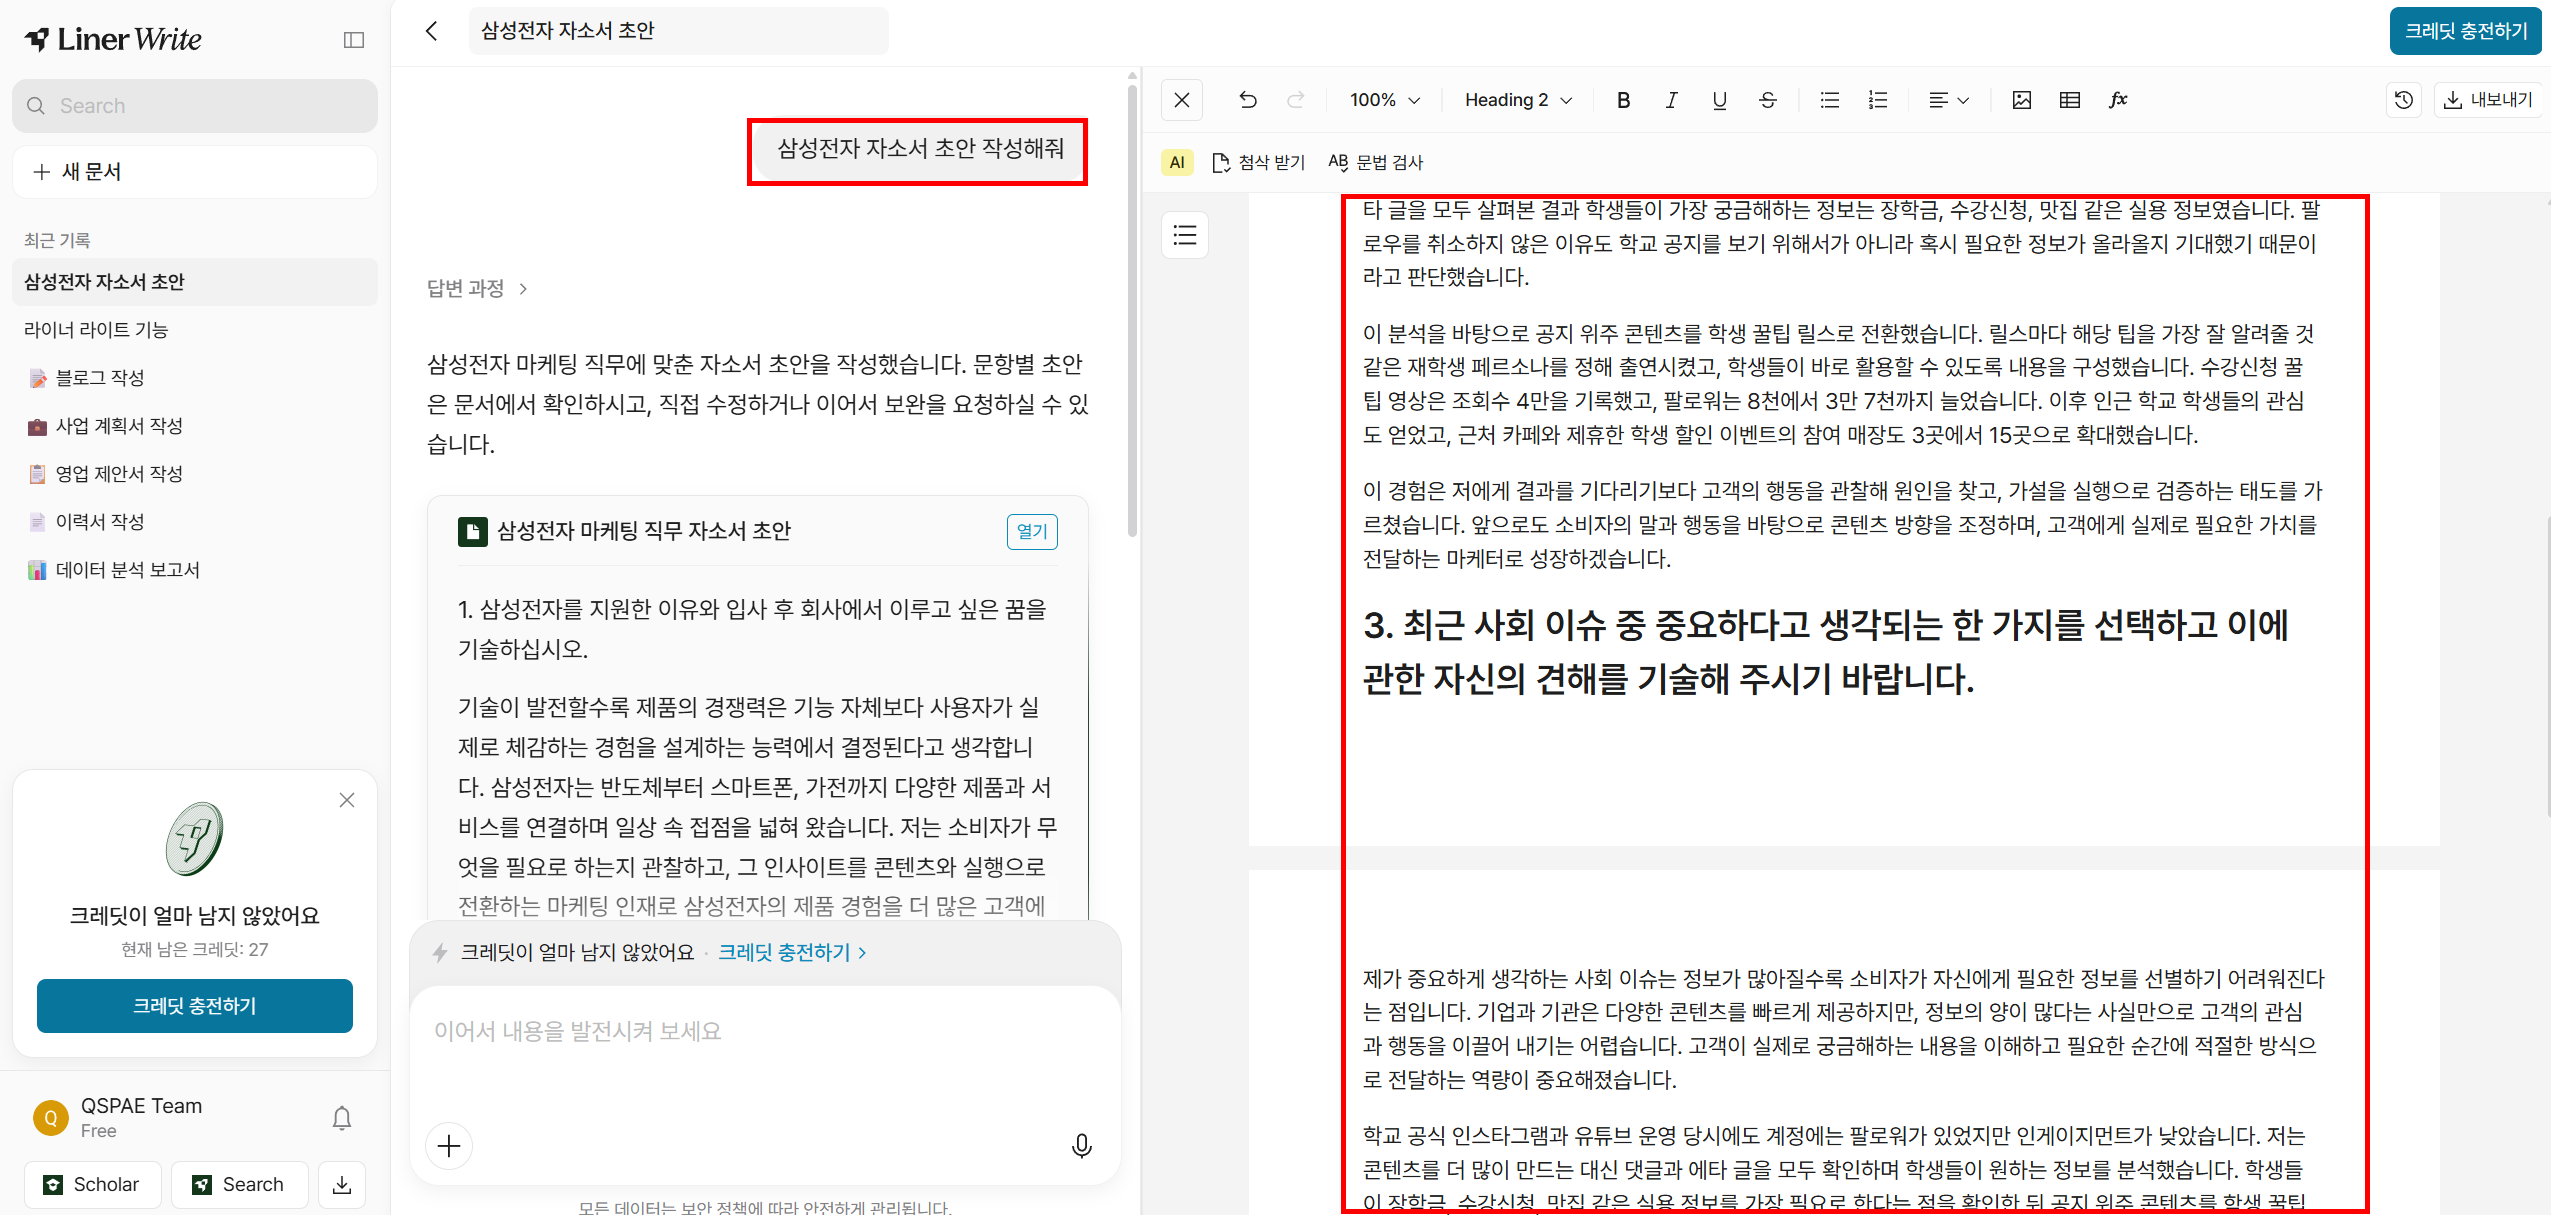This screenshot has width=2551, height=1215.
Task: Click the lightning credit icon above chat
Action: click(439, 953)
